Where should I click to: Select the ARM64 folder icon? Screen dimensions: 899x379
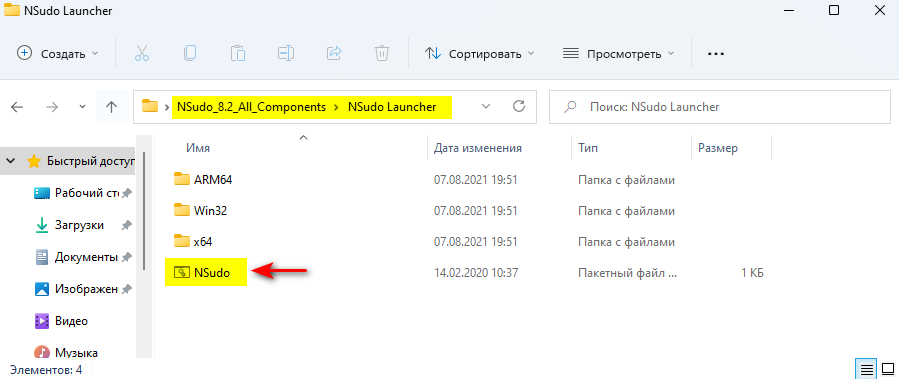182,179
